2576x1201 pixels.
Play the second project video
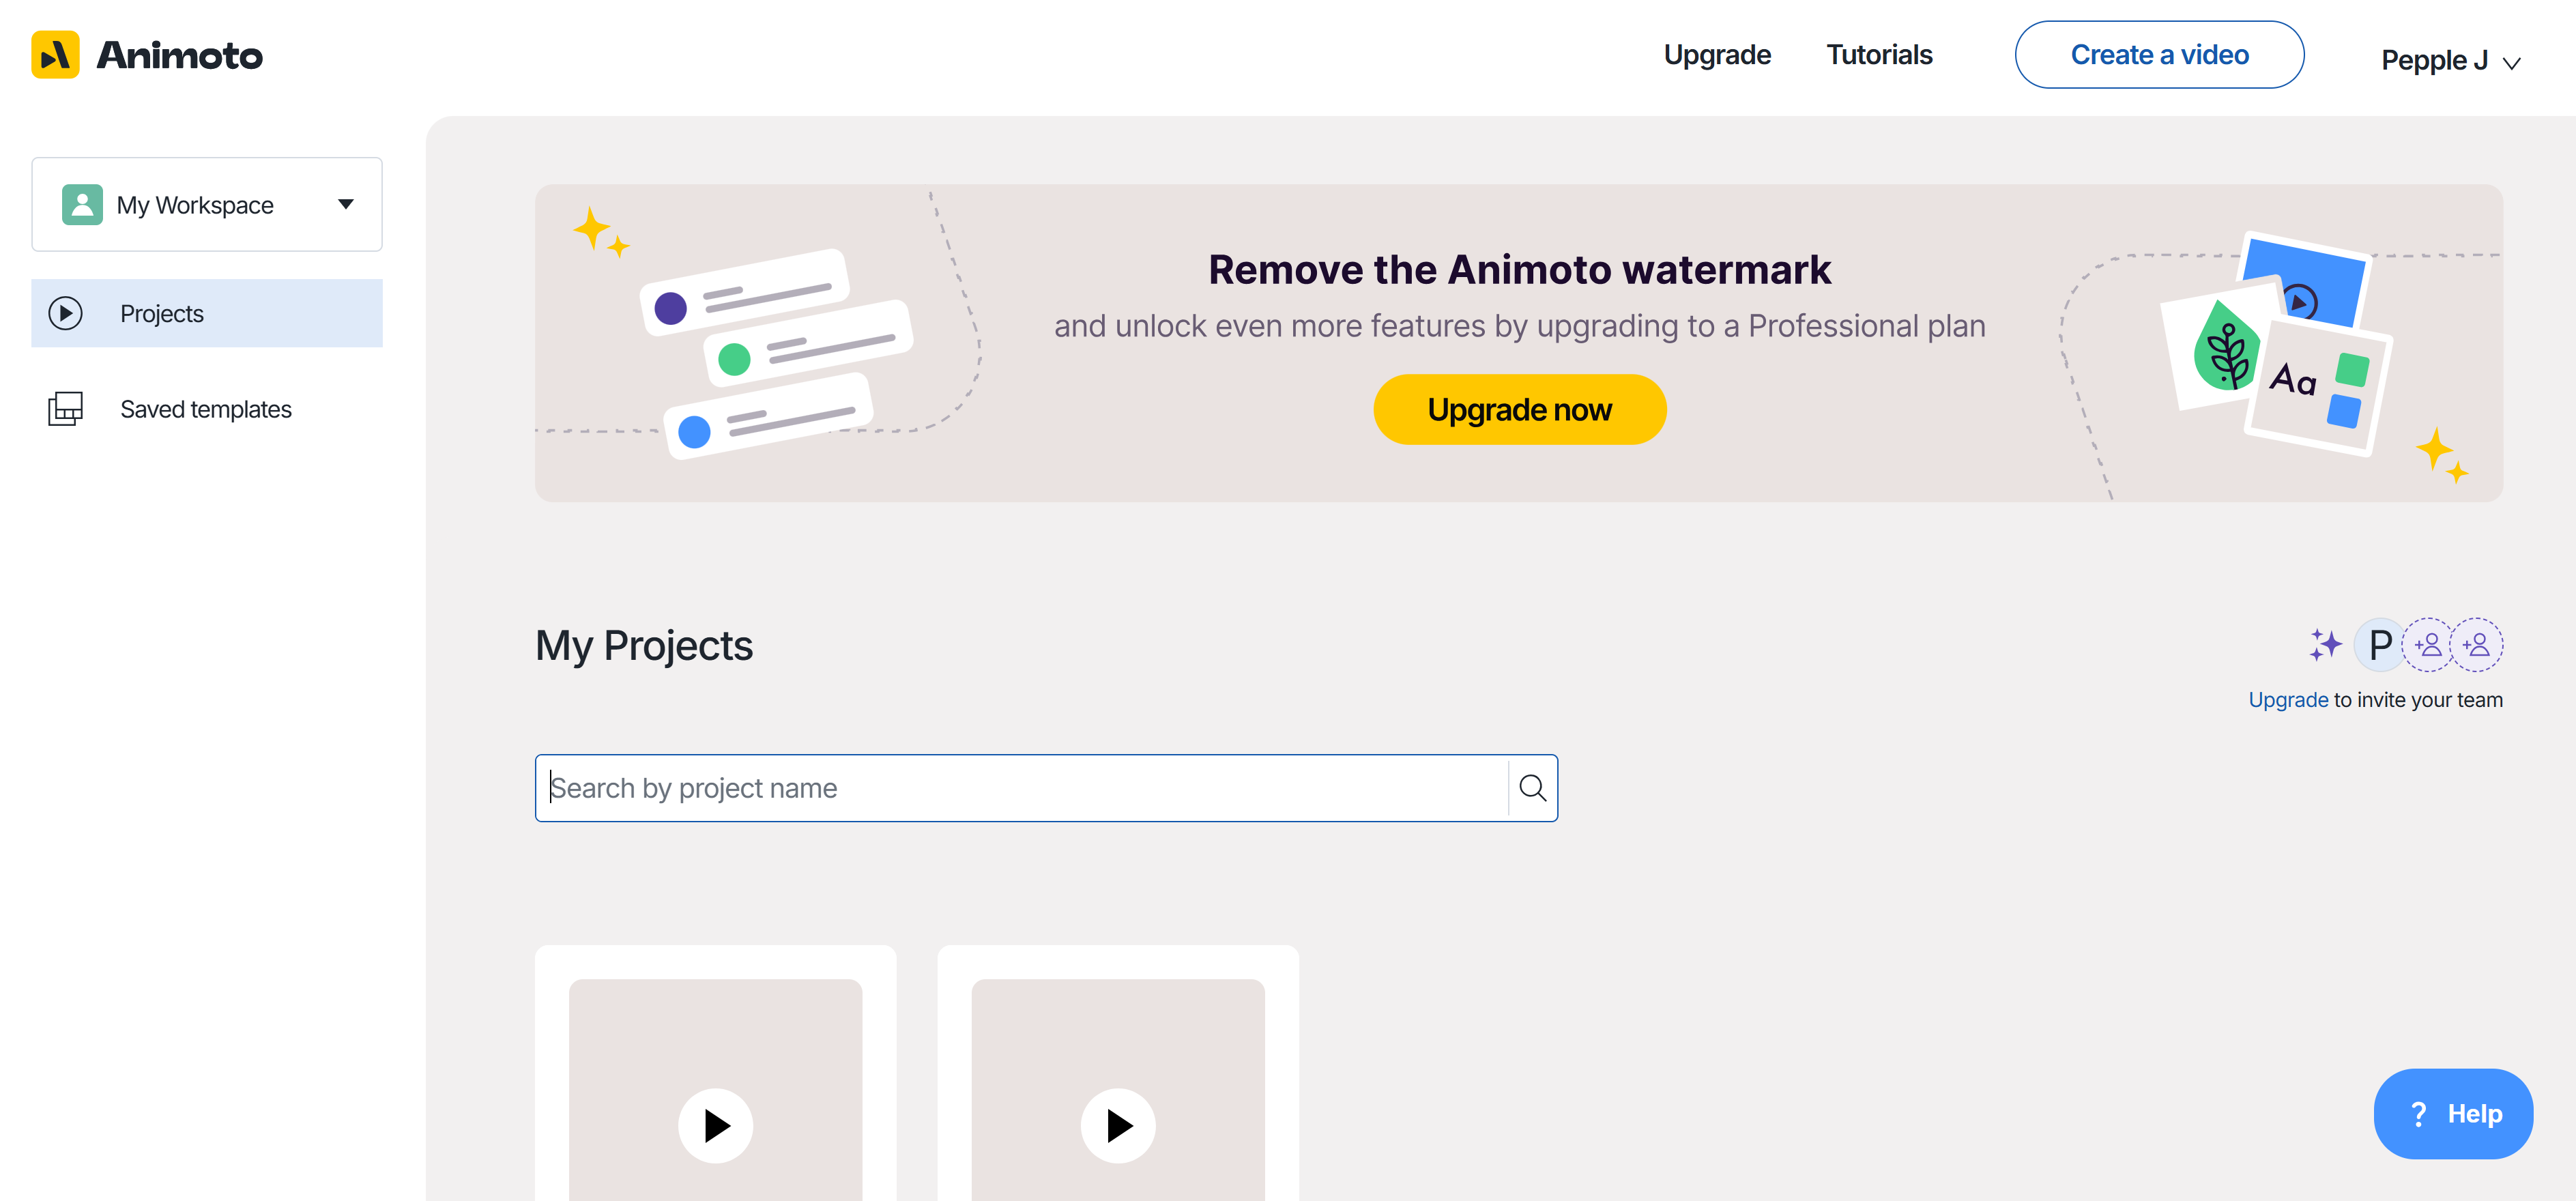tap(1118, 1125)
